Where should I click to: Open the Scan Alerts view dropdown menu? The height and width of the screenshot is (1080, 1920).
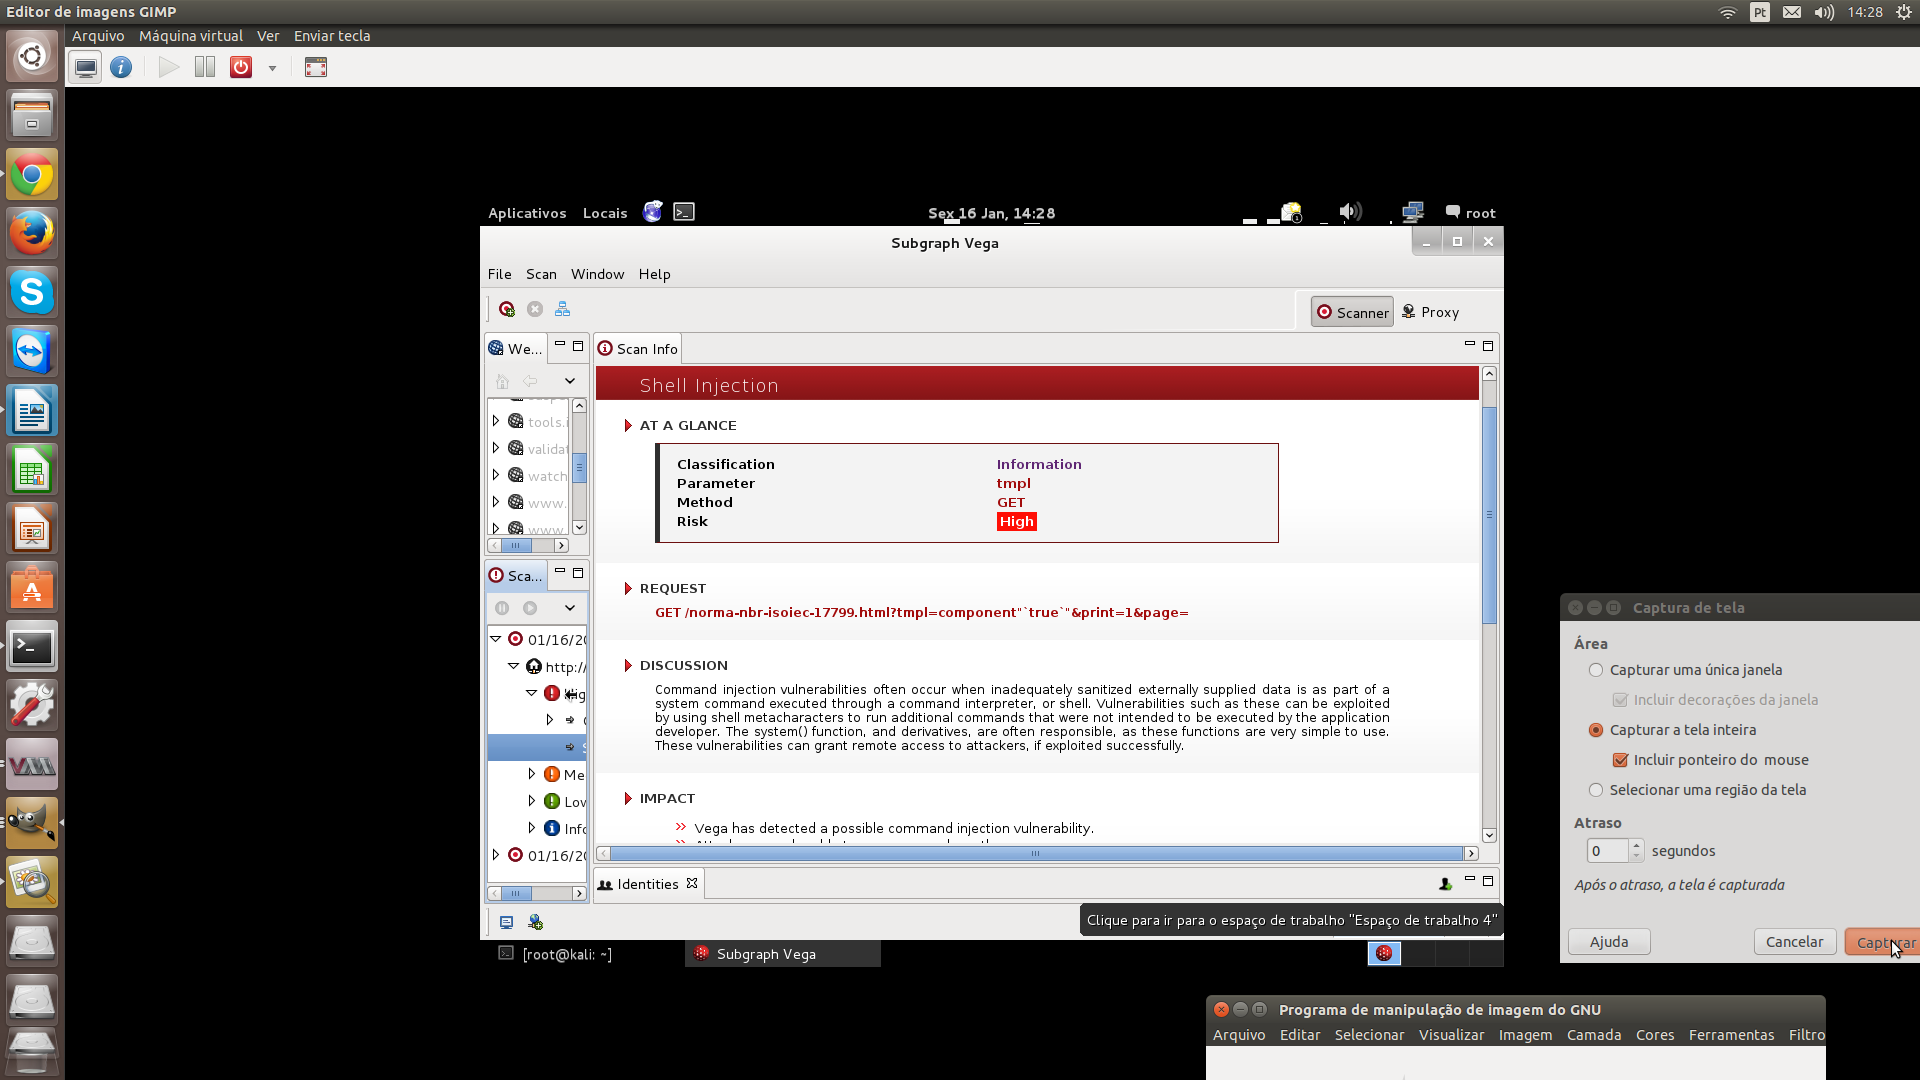coord(570,608)
